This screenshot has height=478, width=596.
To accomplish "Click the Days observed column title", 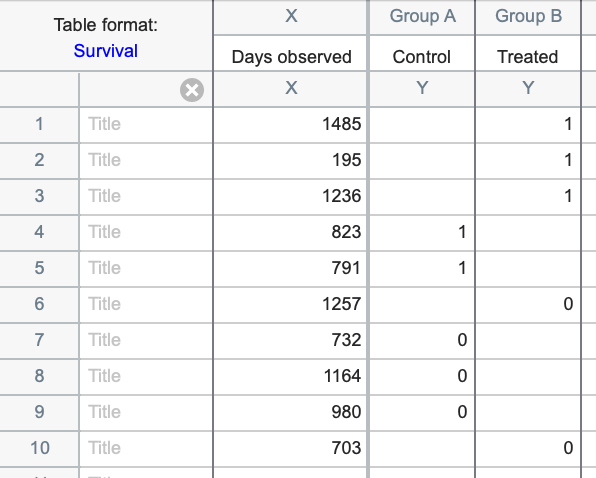I will tap(291, 57).
